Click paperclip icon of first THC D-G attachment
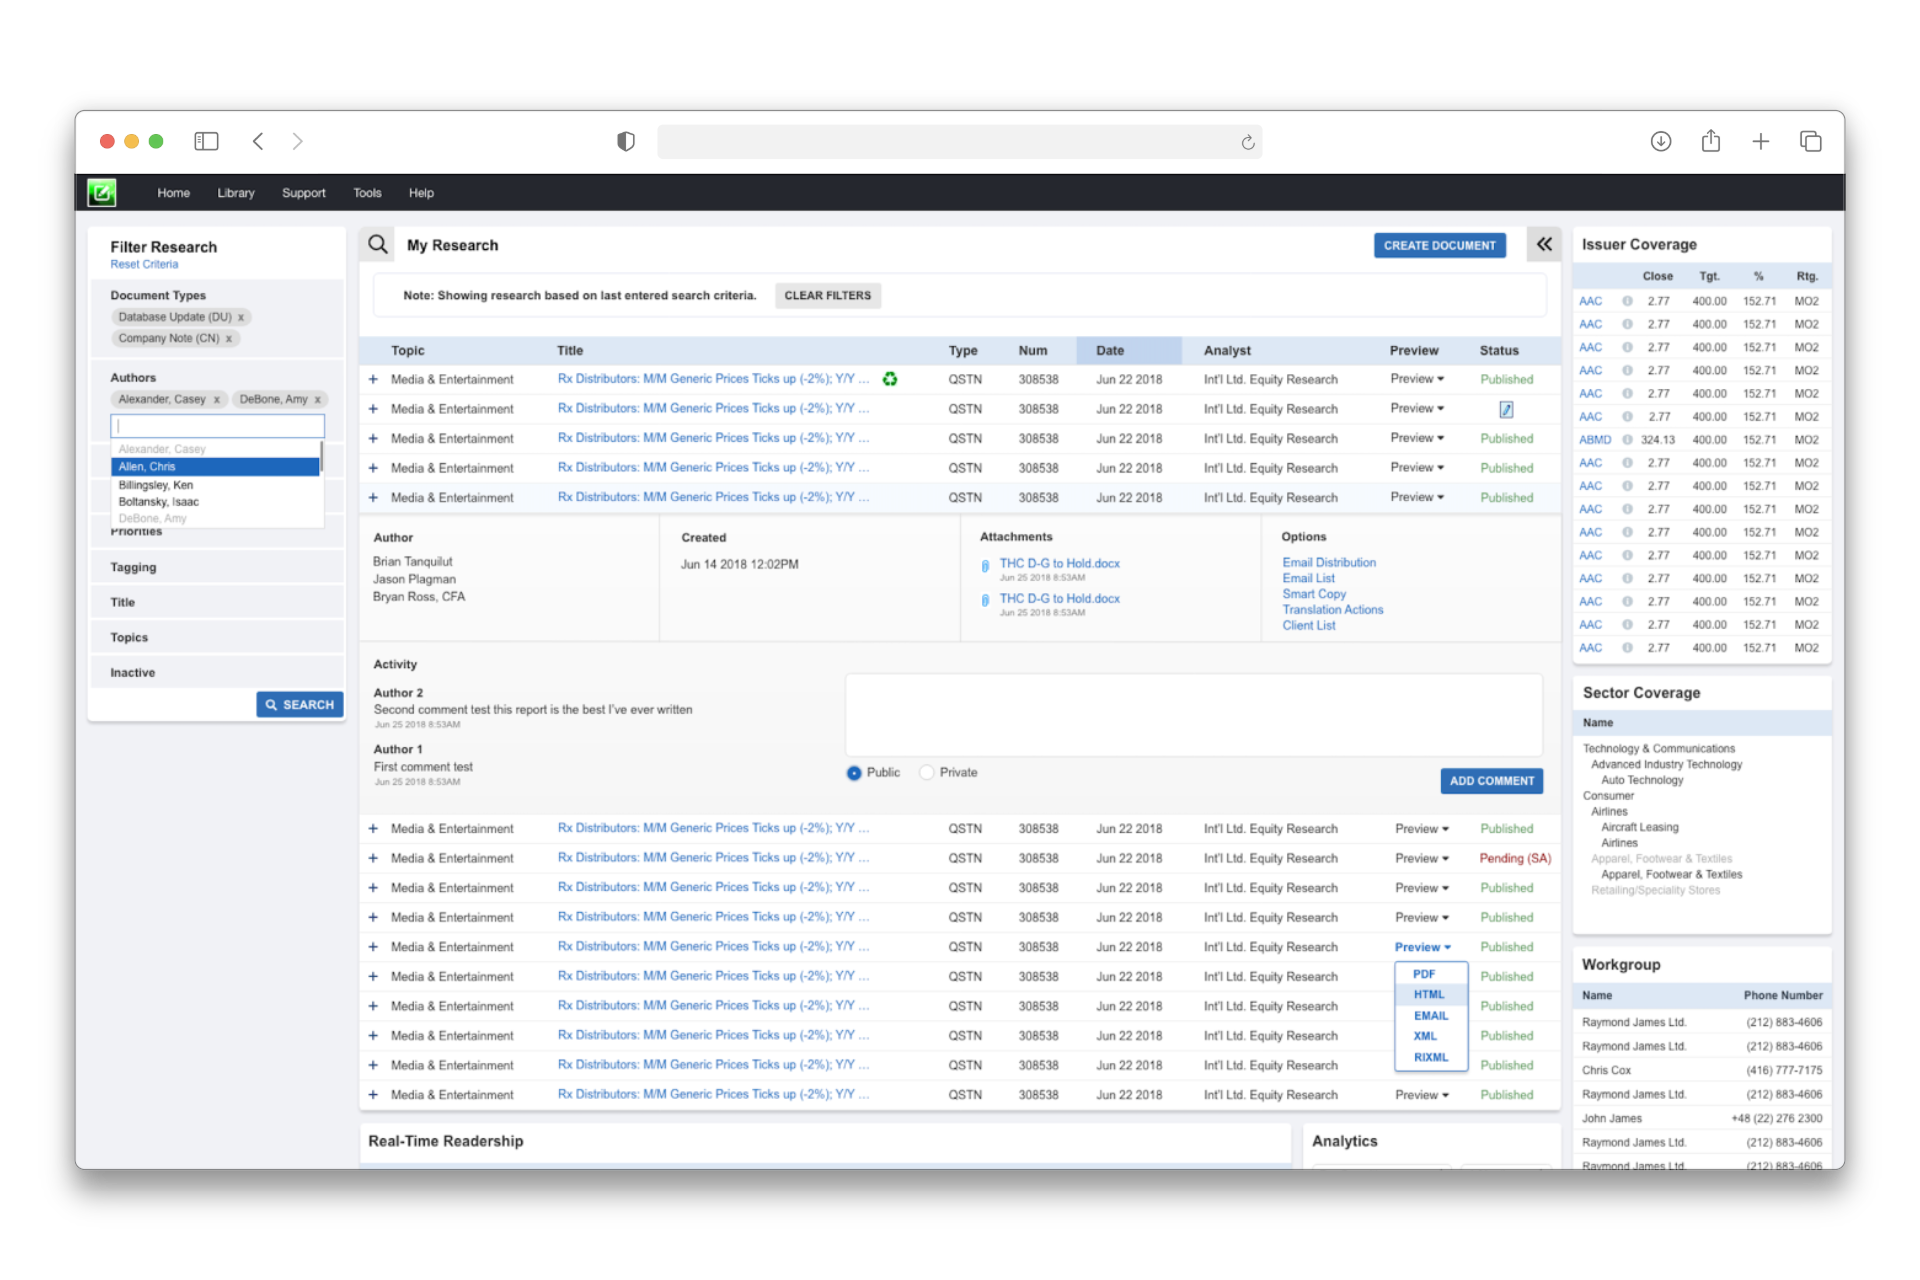This screenshot has width=1920, height=1280. [985, 566]
